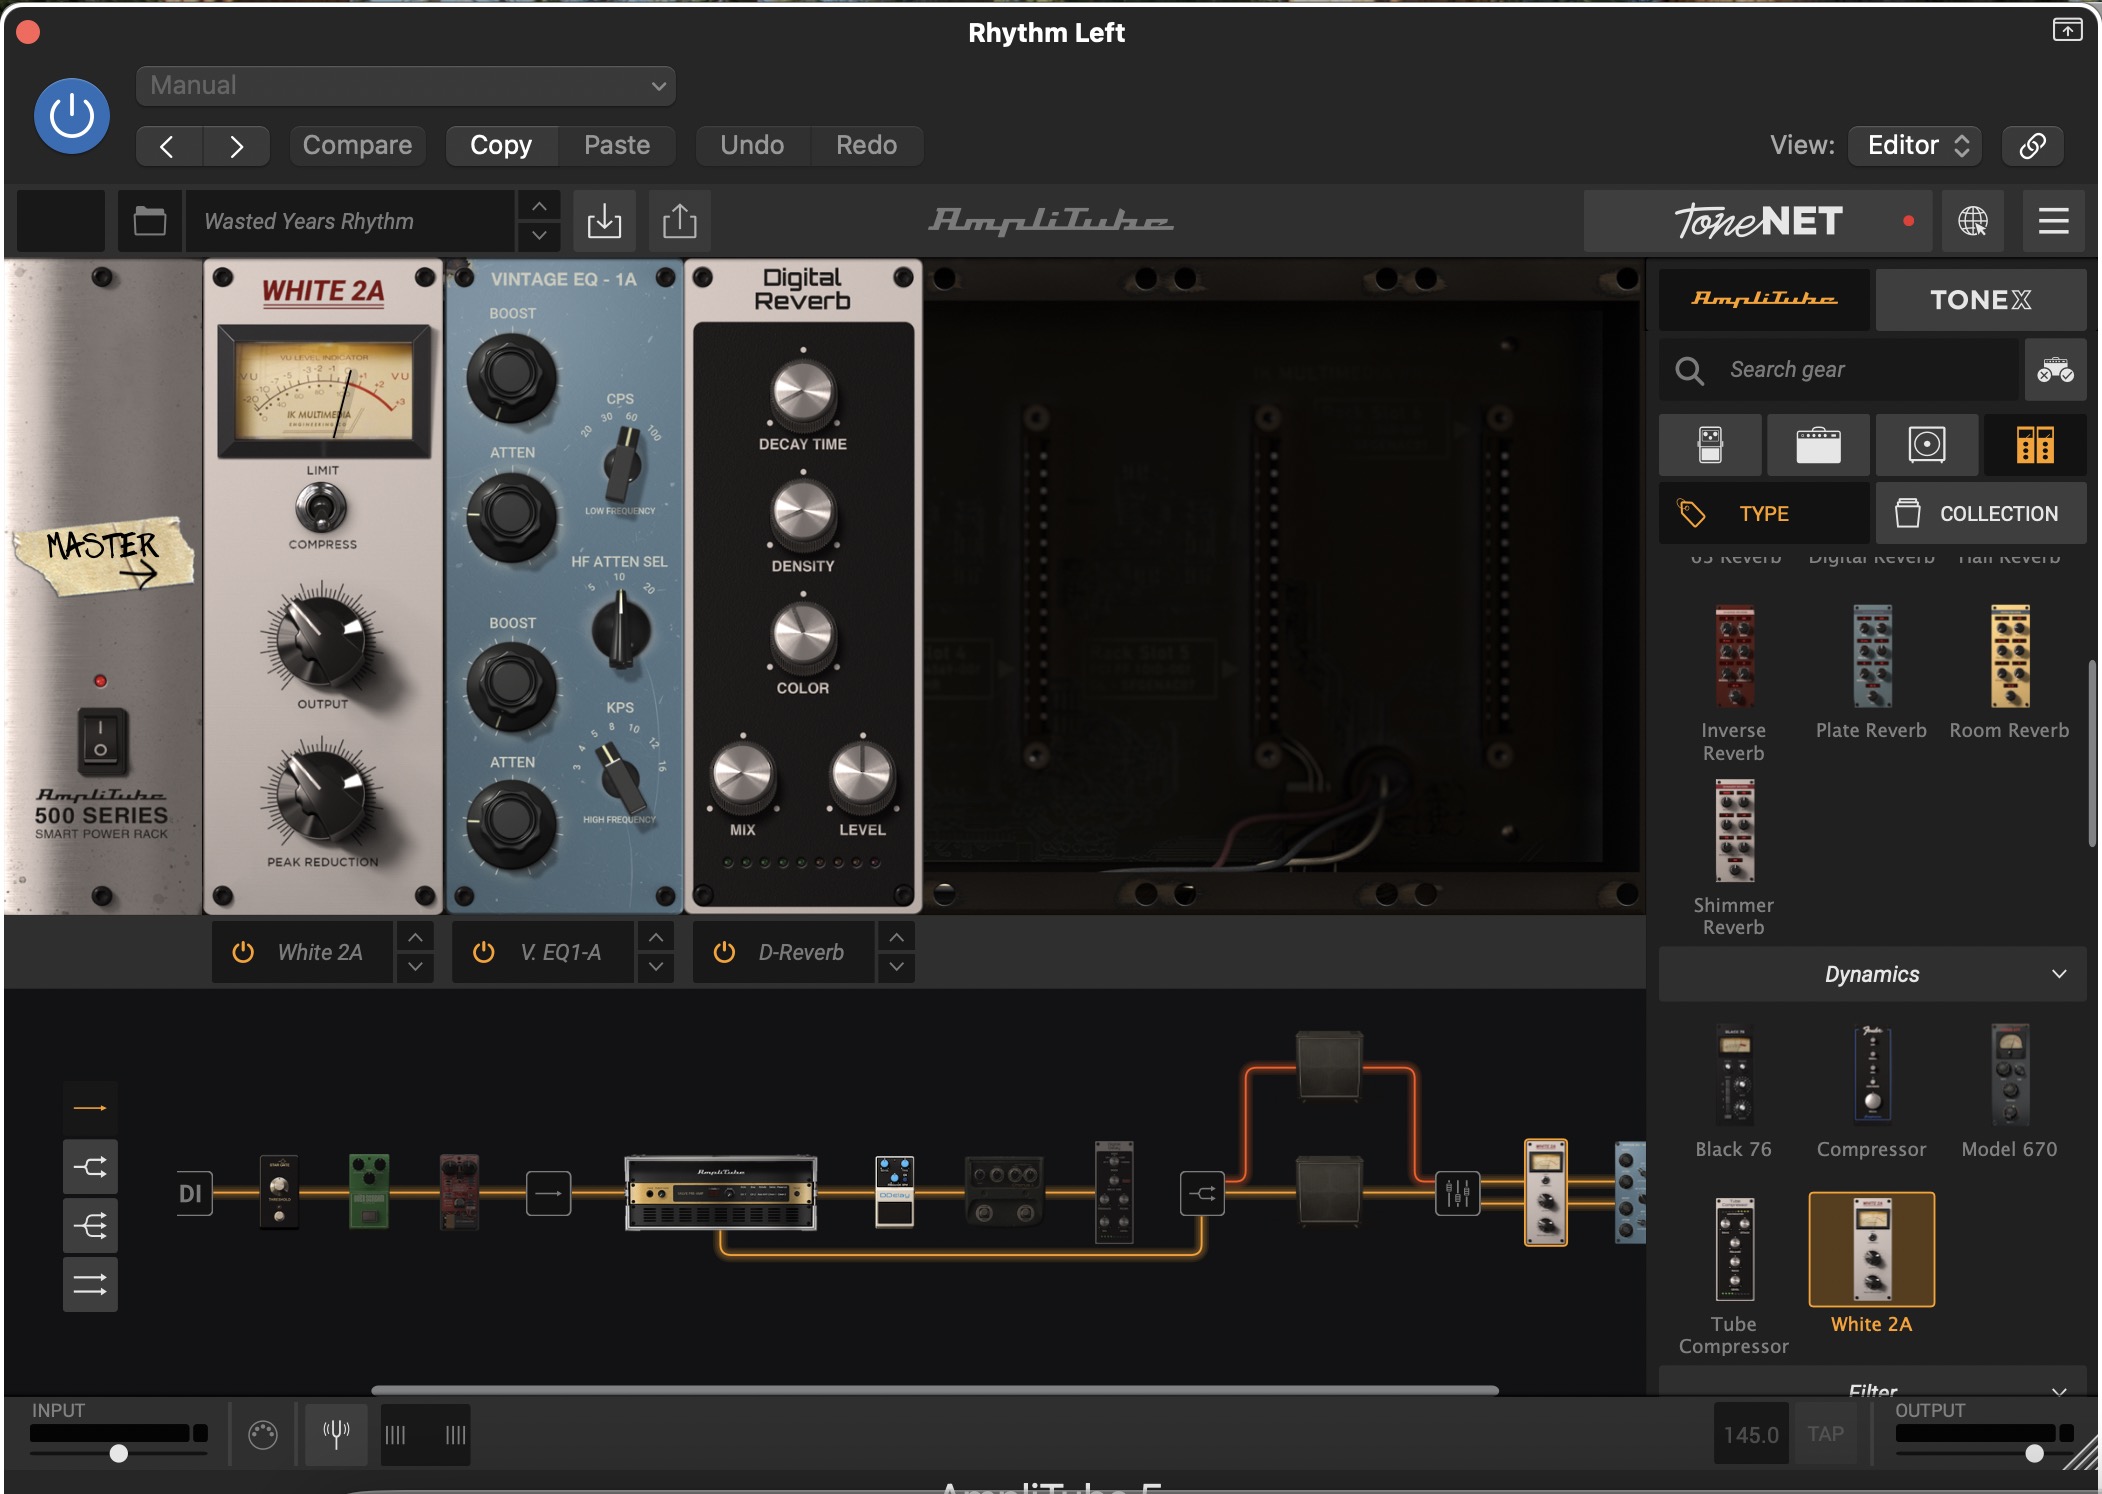Select the Tube Compressor gear

click(x=1734, y=1276)
